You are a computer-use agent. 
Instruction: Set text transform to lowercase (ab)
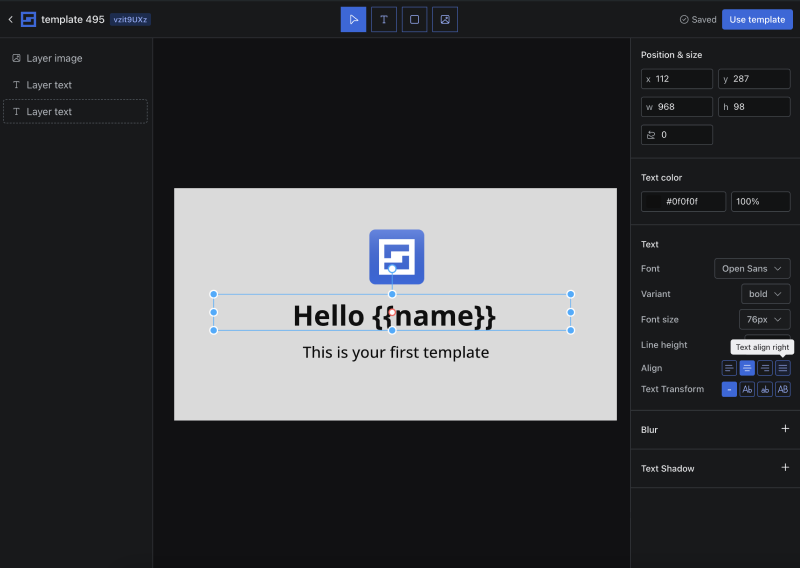pos(765,389)
